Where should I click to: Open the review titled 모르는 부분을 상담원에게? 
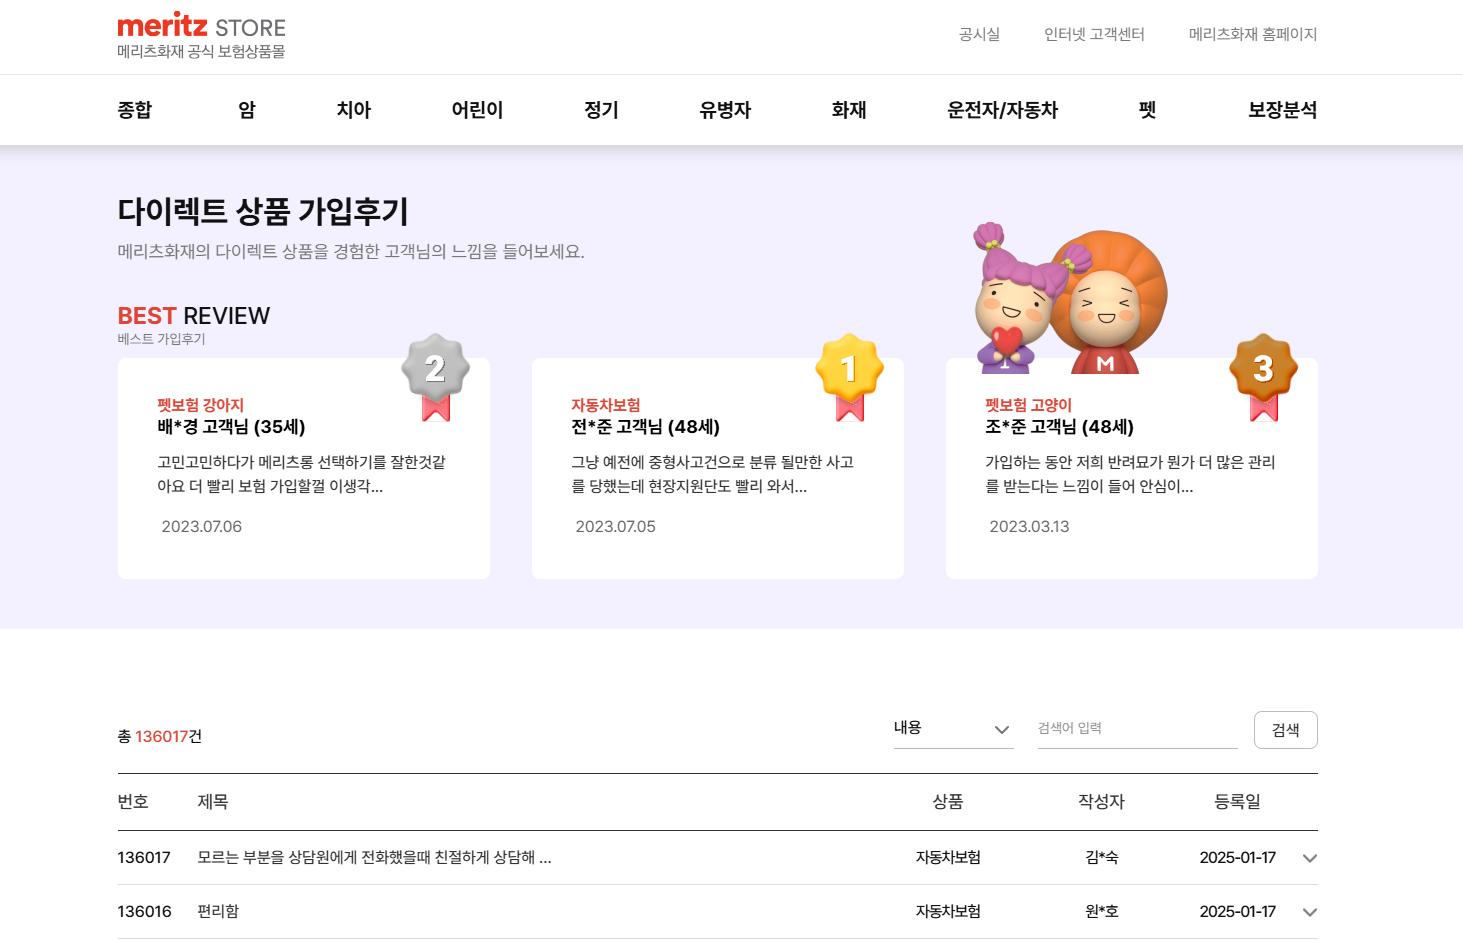click(374, 857)
